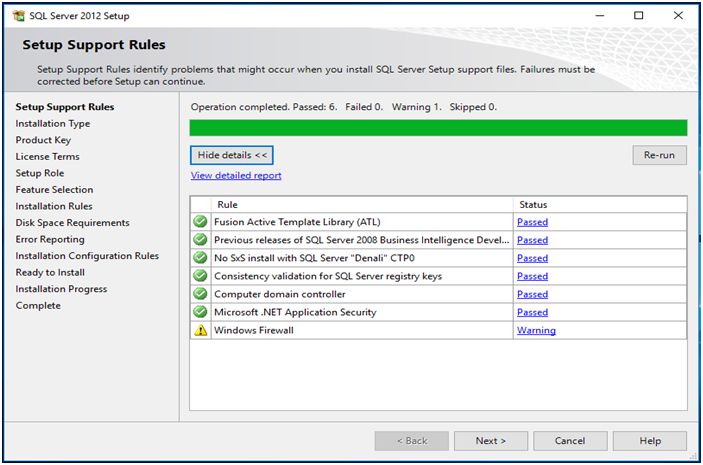Select Installation Type step in sidebar
Image resolution: width=703 pixels, height=465 pixels.
53,124
